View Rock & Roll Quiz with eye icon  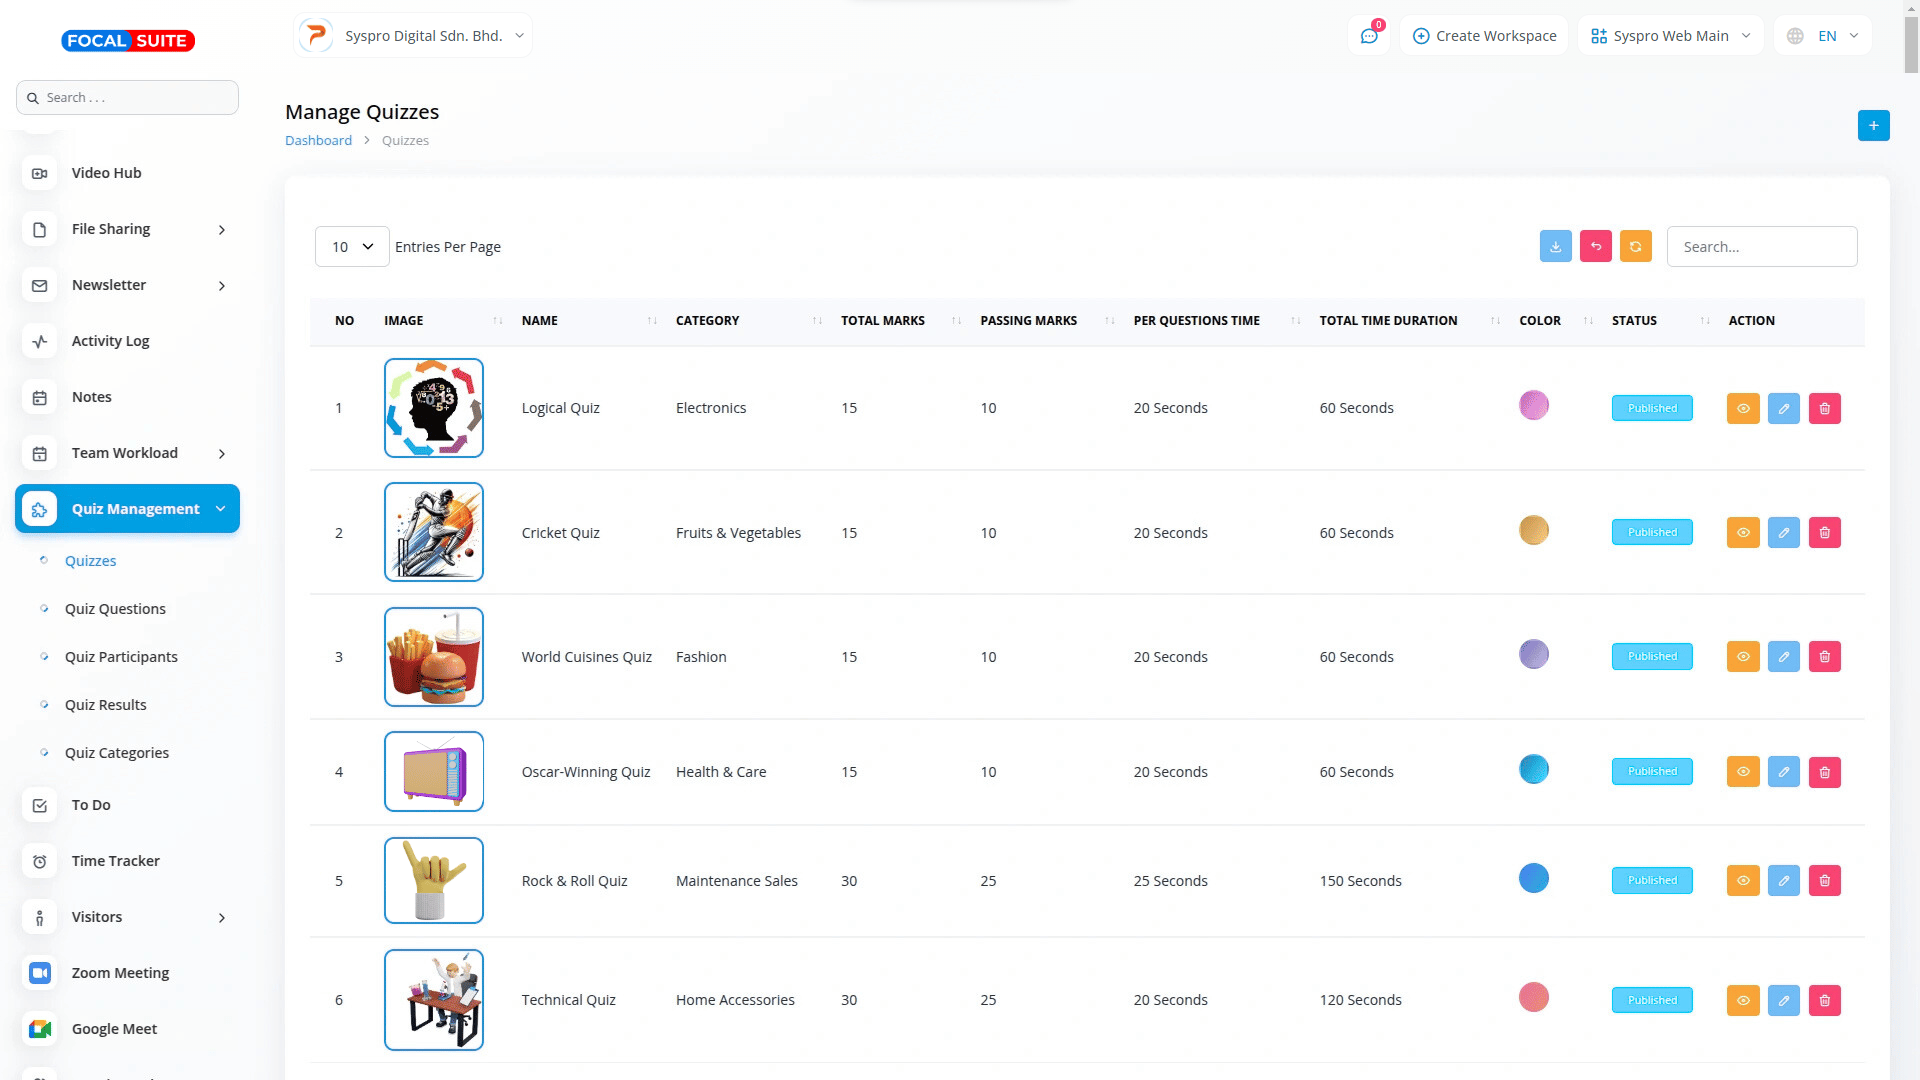pyautogui.click(x=1742, y=880)
